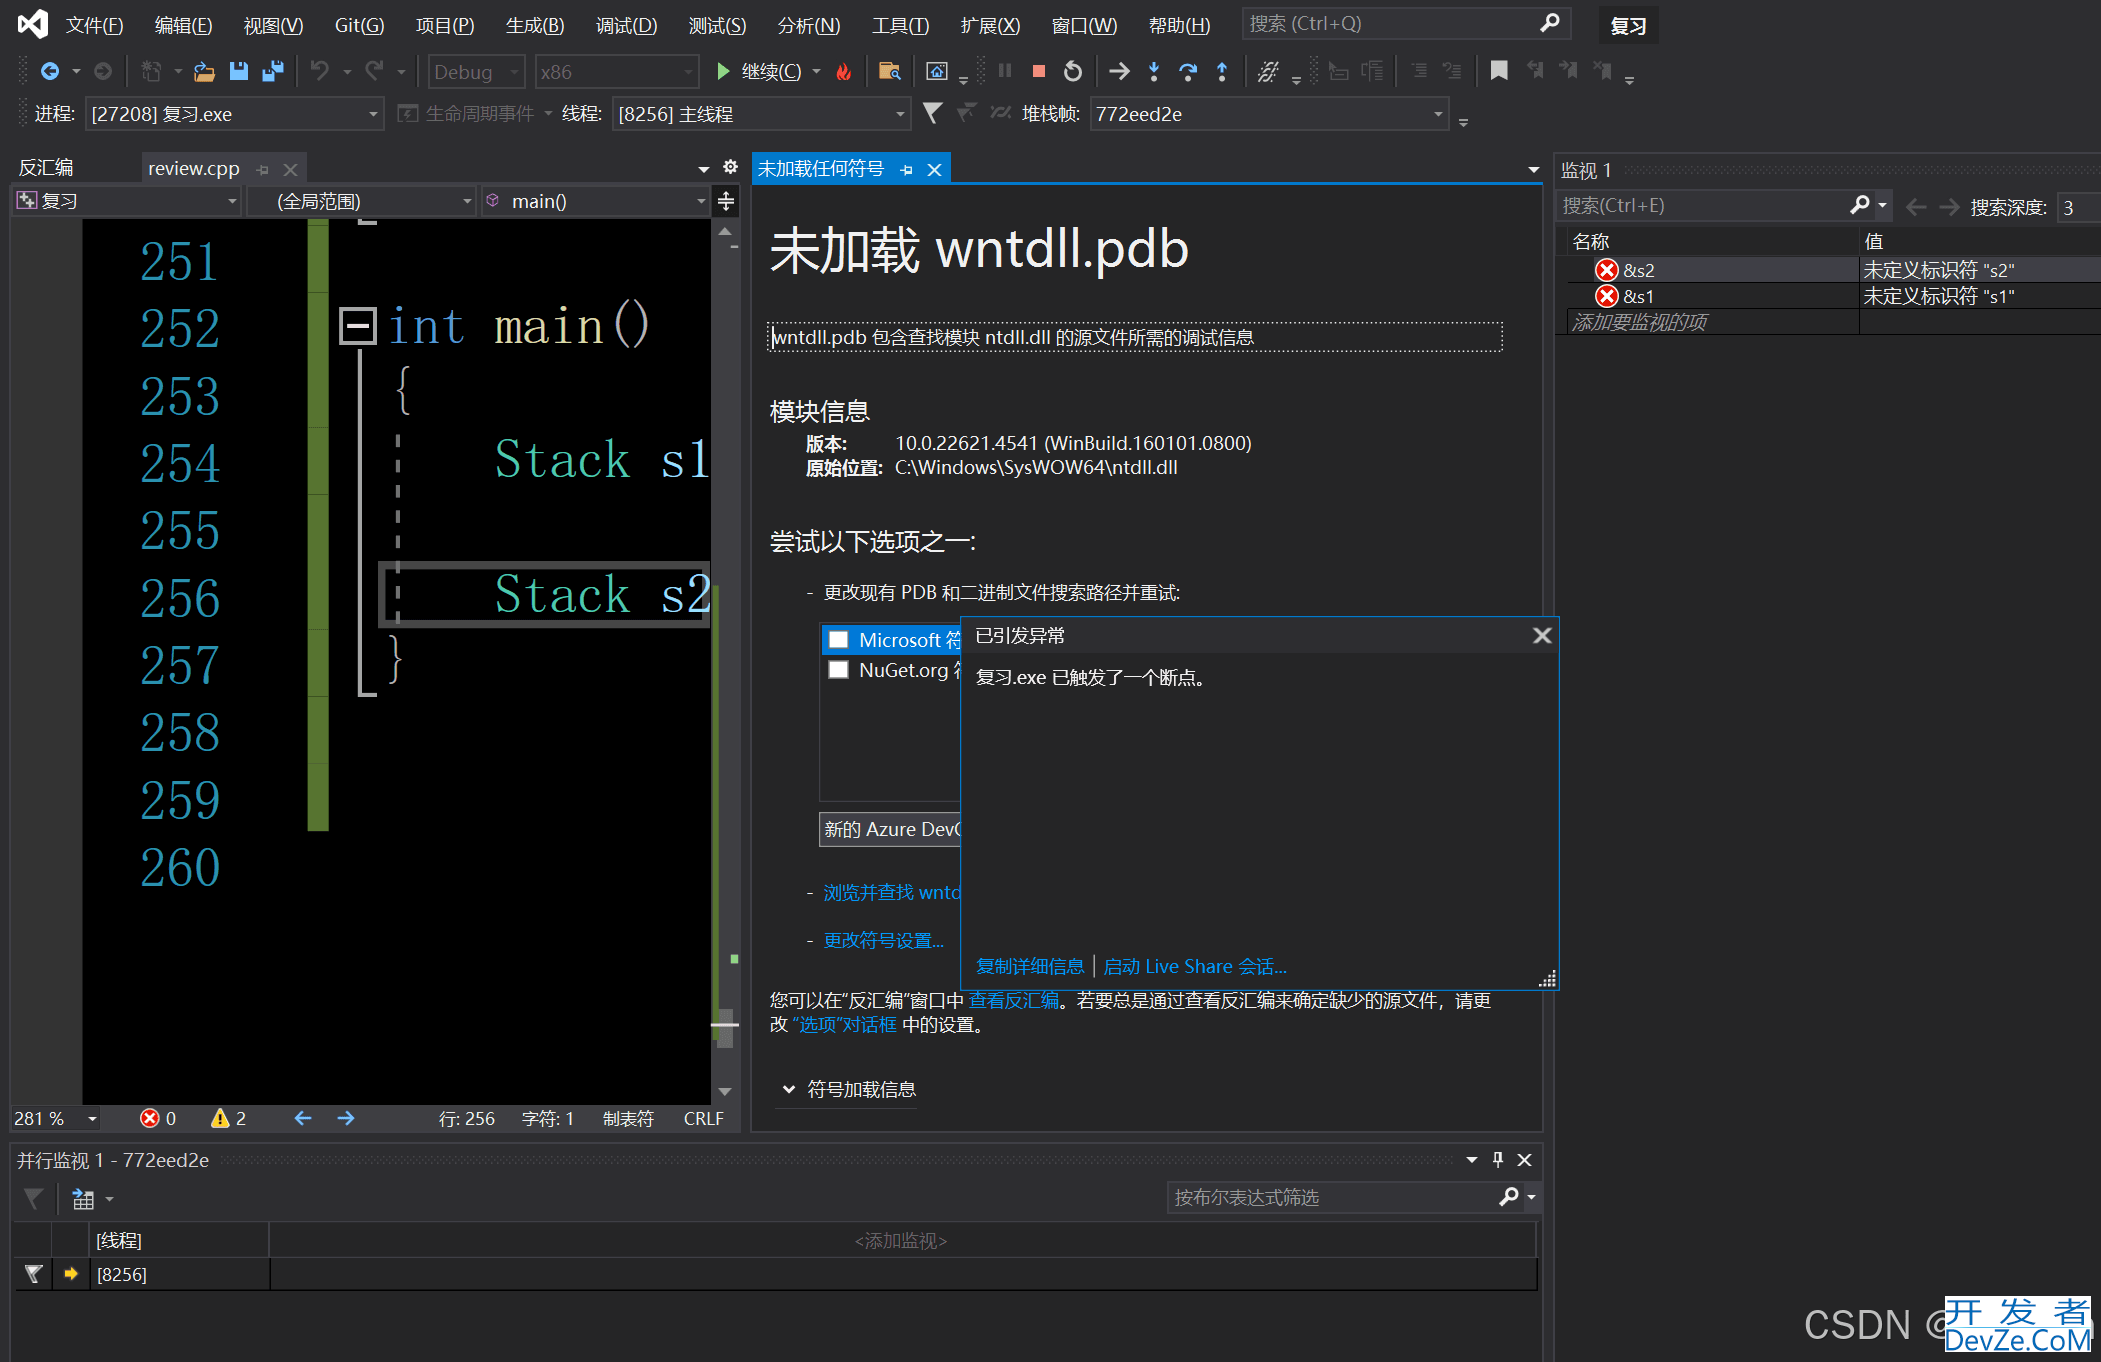The height and width of the screenshot is (1362, 2101).
Task: Click the 查看反汇编 link
Action: click(1013, 1000)
